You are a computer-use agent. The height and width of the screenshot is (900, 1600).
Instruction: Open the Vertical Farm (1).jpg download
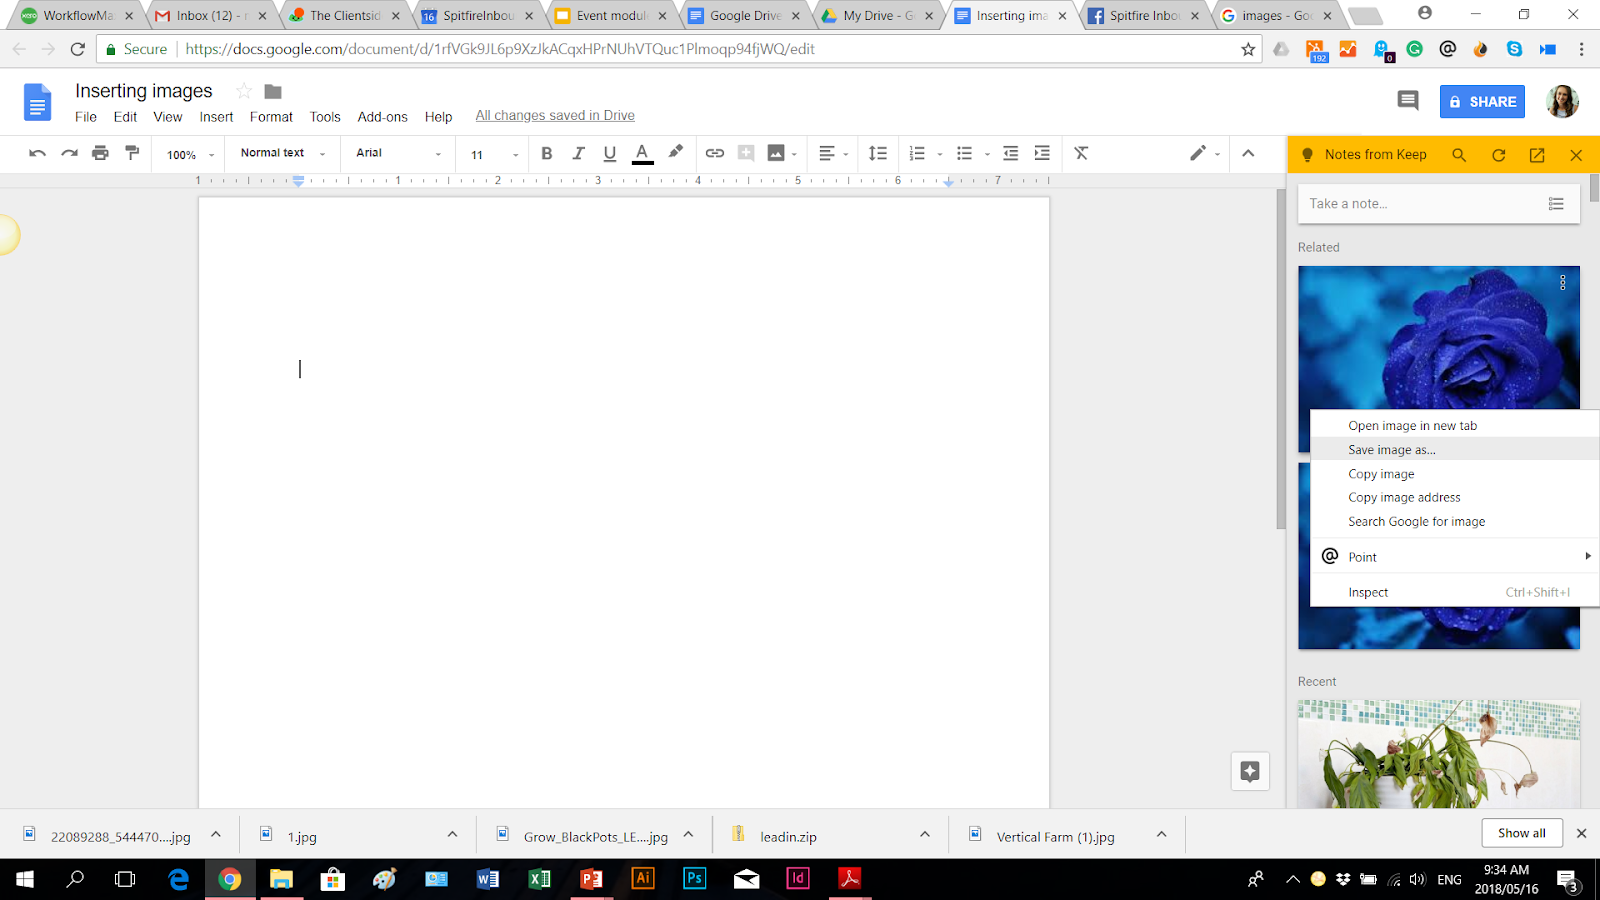1055,836
